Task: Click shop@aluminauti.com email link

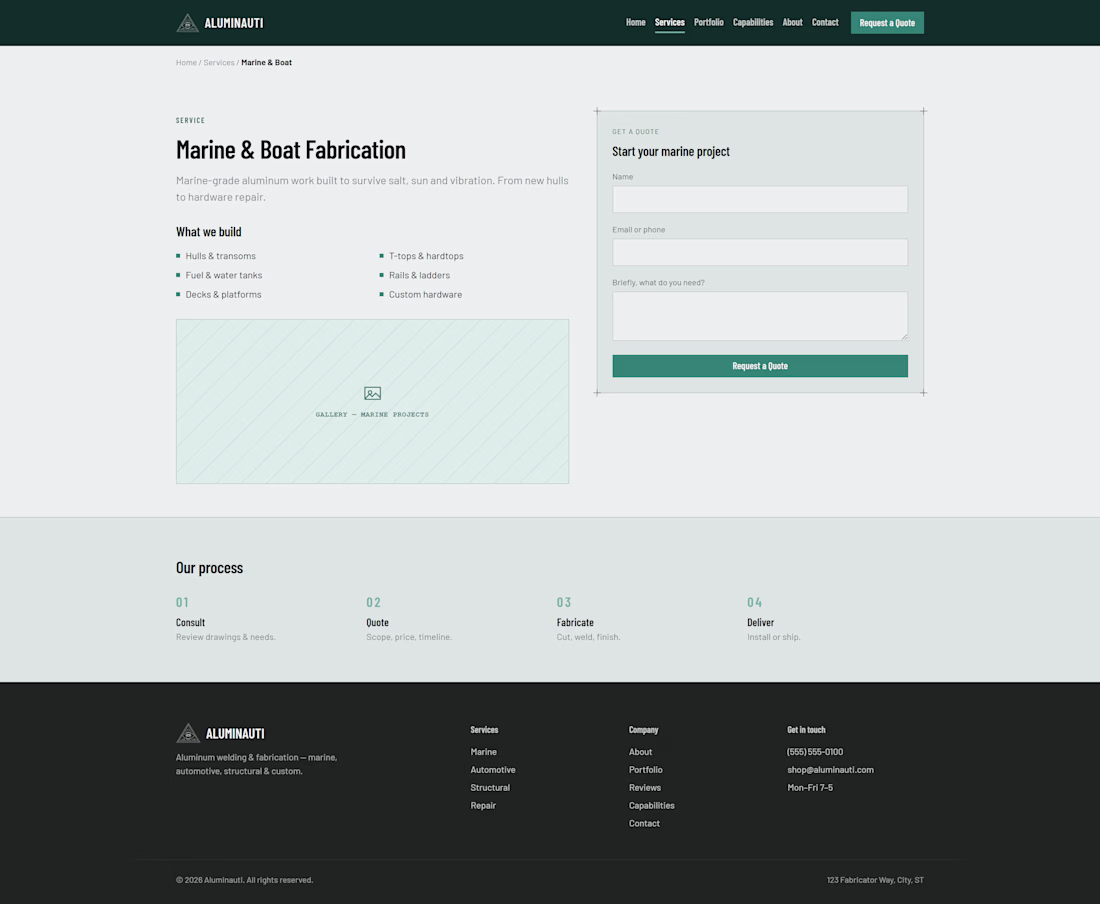Action: point(830,770)
